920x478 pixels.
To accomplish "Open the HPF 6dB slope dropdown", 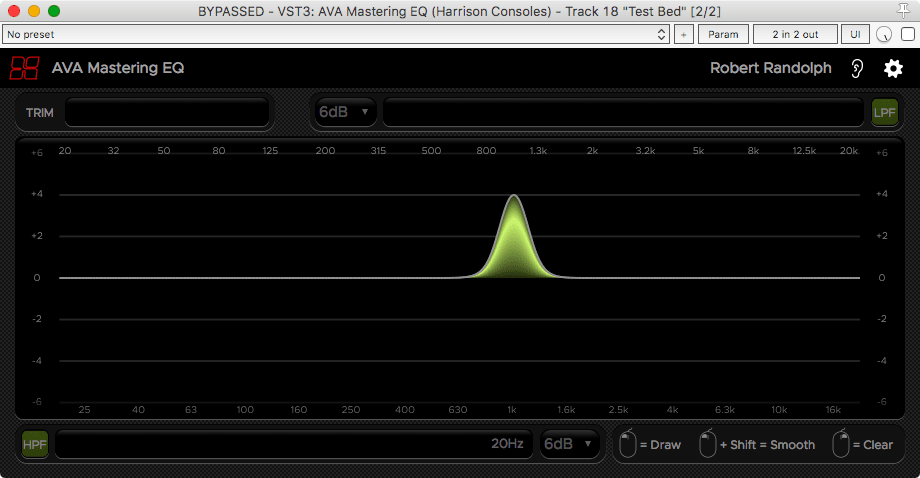I will (568, 444).
